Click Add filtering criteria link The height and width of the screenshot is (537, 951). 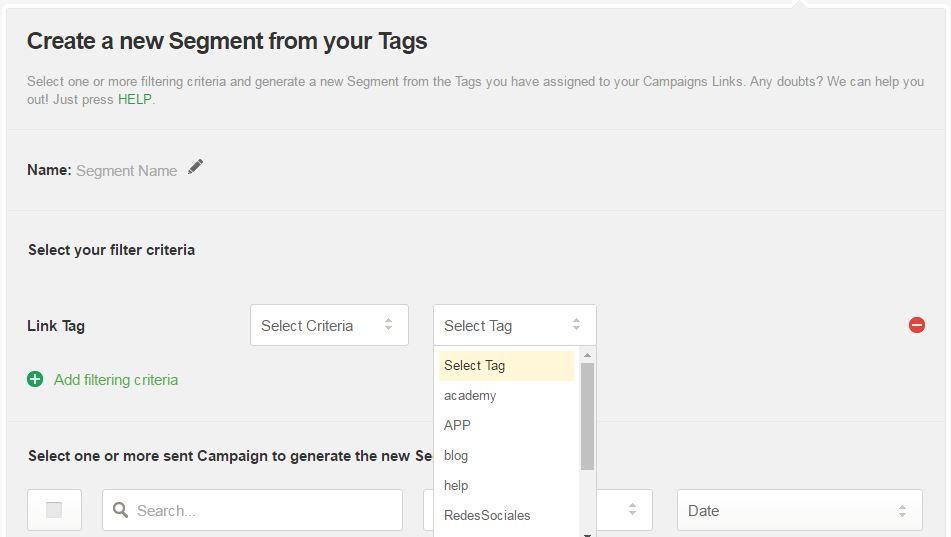(x=116, y=379)
